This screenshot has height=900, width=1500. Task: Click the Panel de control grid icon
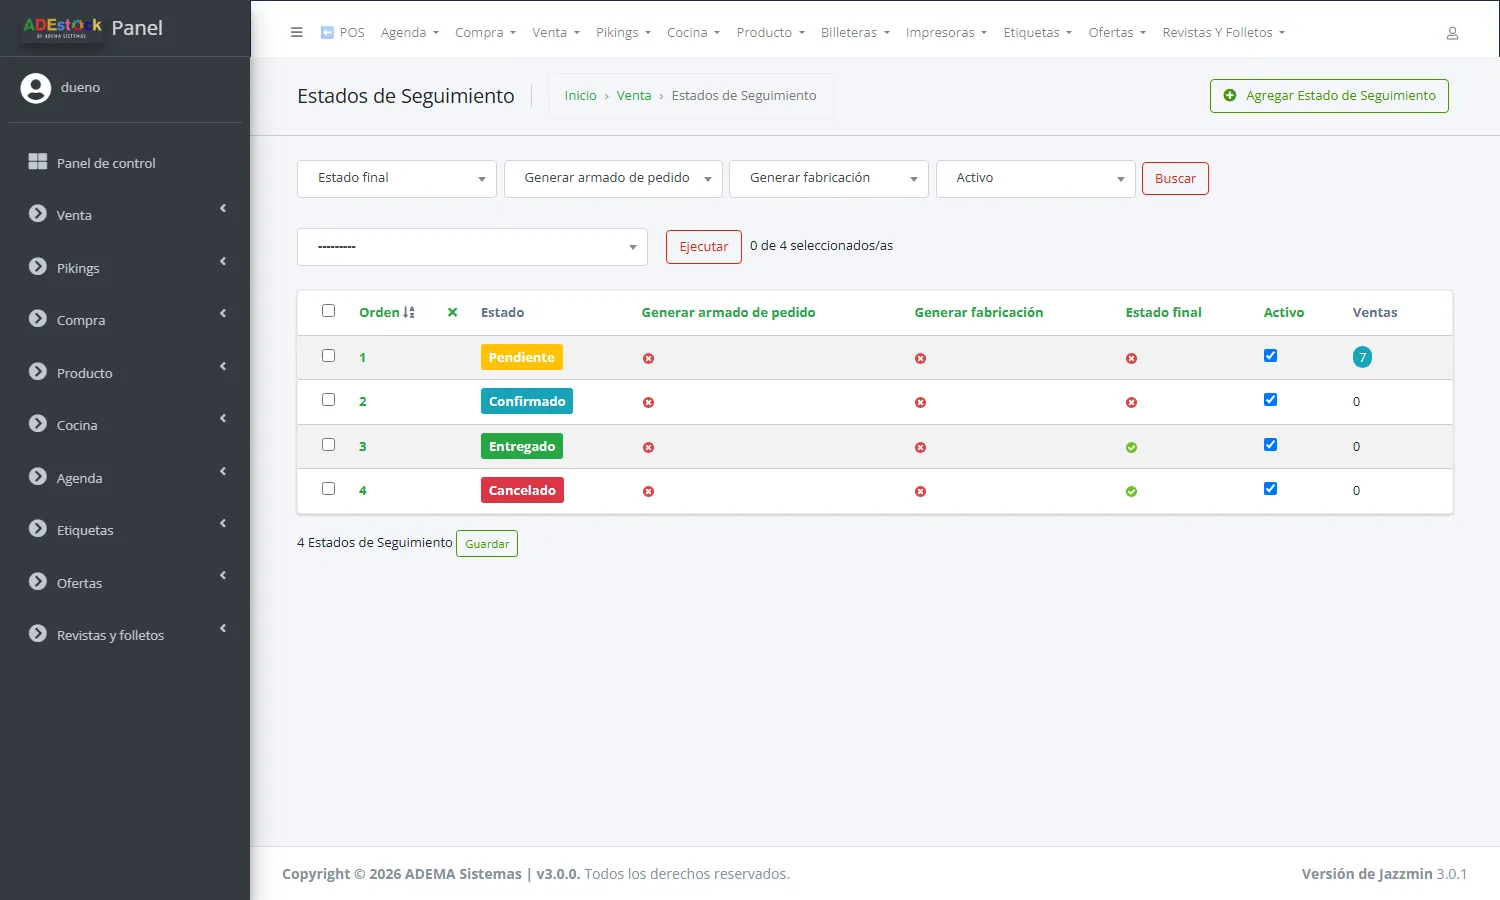coord(38,162)
